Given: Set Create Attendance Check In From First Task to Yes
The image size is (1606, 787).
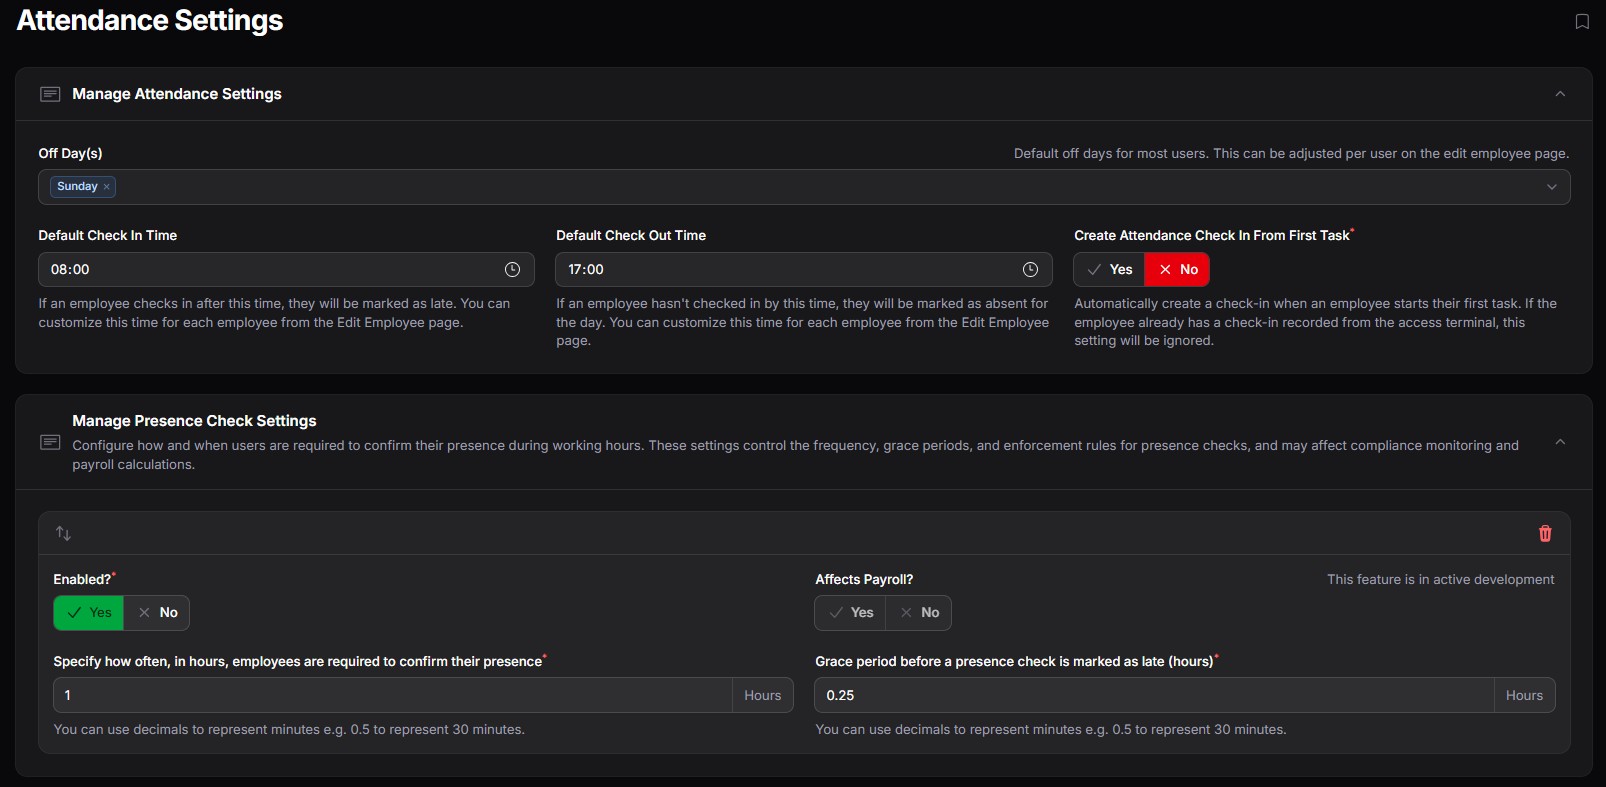Looking at the screenshot, I should pos(1109,270).
